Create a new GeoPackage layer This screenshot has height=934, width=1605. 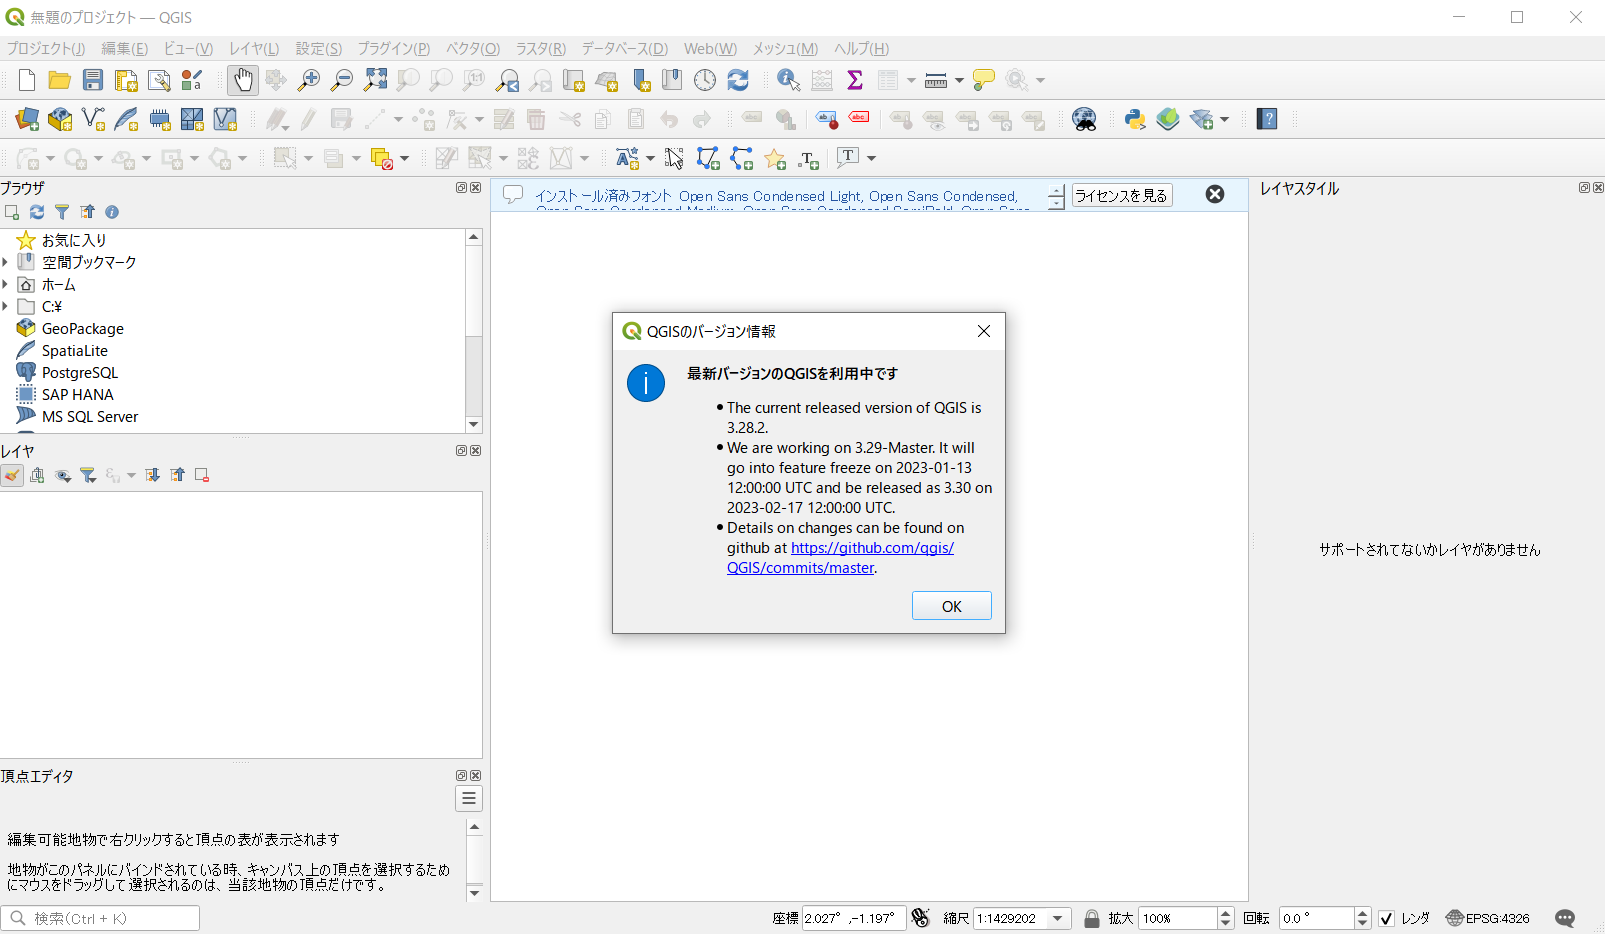pyautogui.click(x=60, y=119)
